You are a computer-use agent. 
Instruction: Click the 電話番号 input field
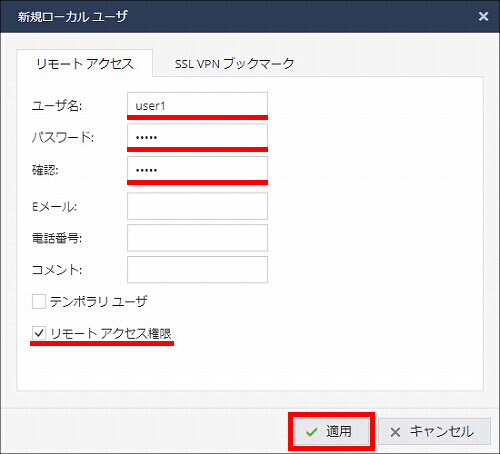[197, 238]
